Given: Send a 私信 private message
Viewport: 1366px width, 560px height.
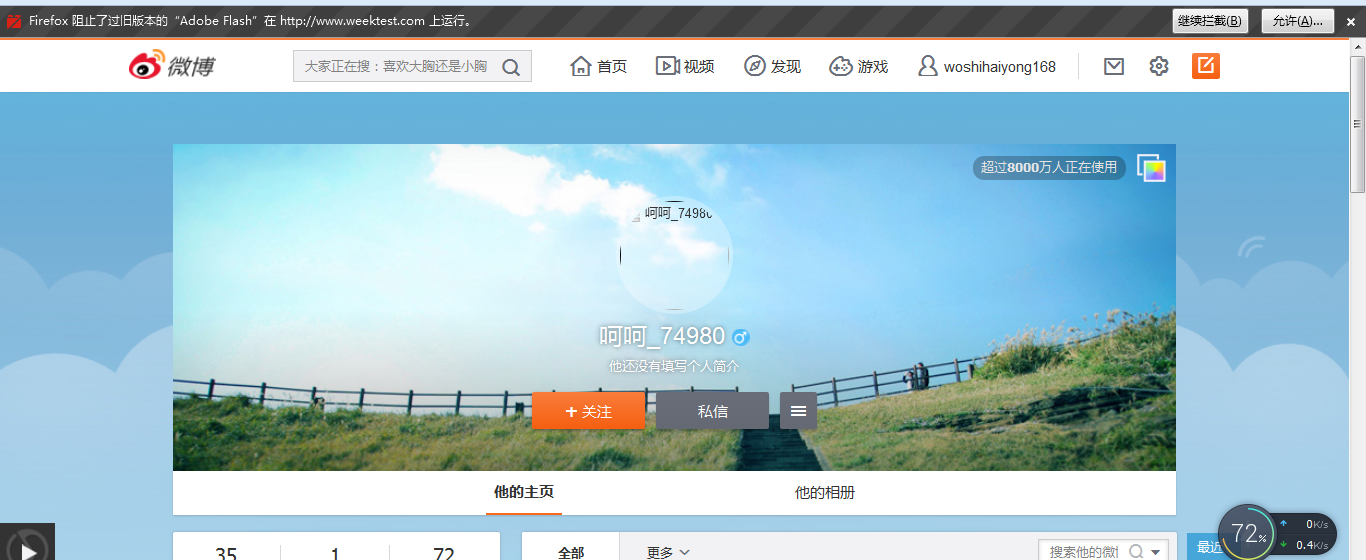Looking at the screenshot, I should (712, 411).
